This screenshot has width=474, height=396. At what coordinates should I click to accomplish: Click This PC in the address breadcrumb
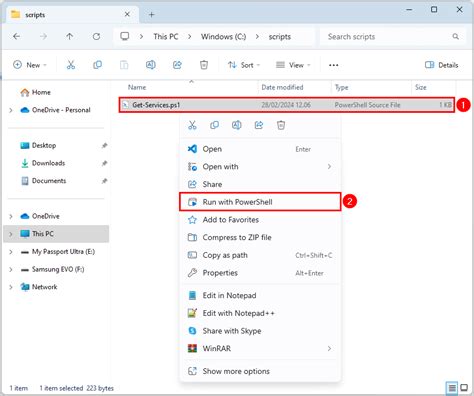166,36
